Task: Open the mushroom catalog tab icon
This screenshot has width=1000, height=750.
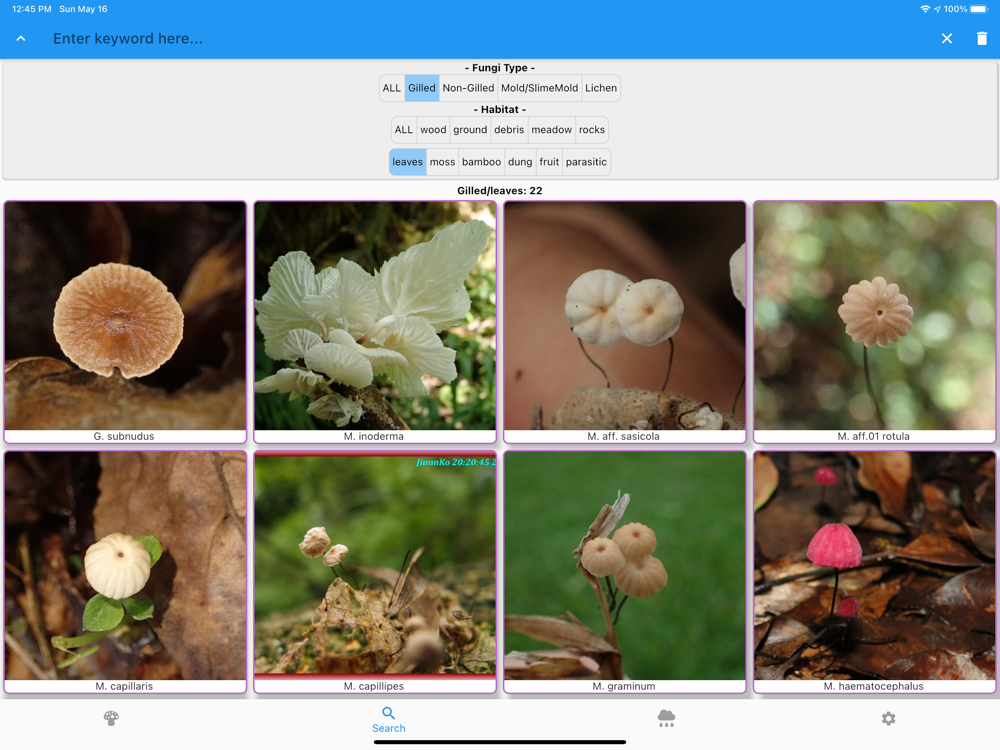Action: tap(111, 718)
